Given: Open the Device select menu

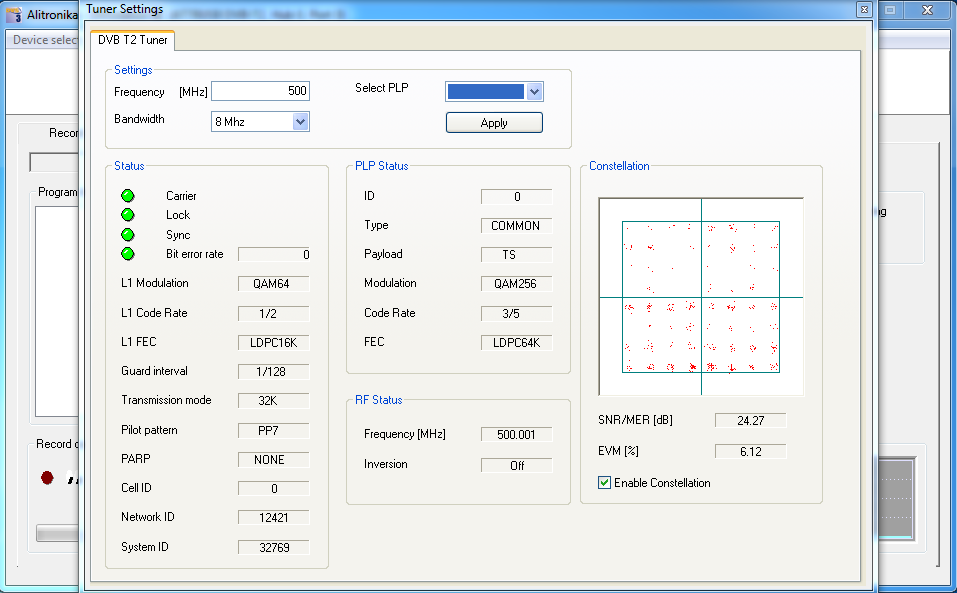Looking at the screenshot, I should [x=44, y=40].
